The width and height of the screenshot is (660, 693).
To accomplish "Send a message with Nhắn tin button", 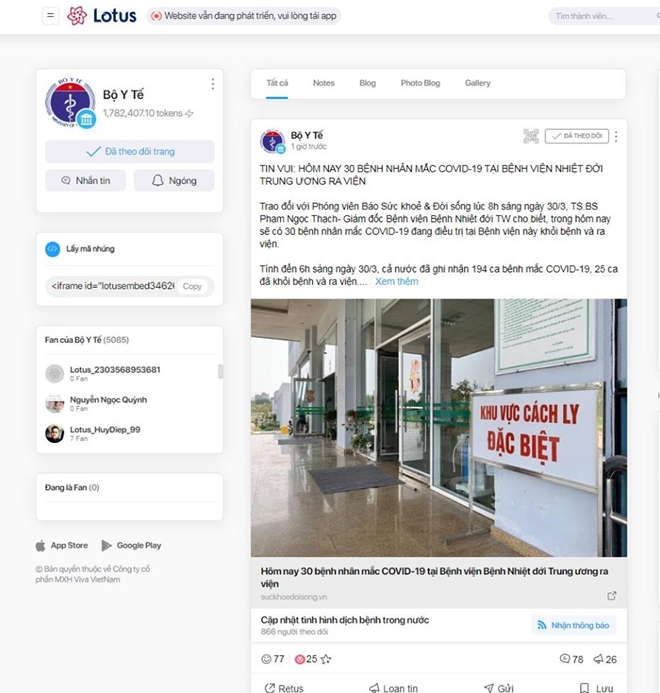I will (x=86, y=180).
